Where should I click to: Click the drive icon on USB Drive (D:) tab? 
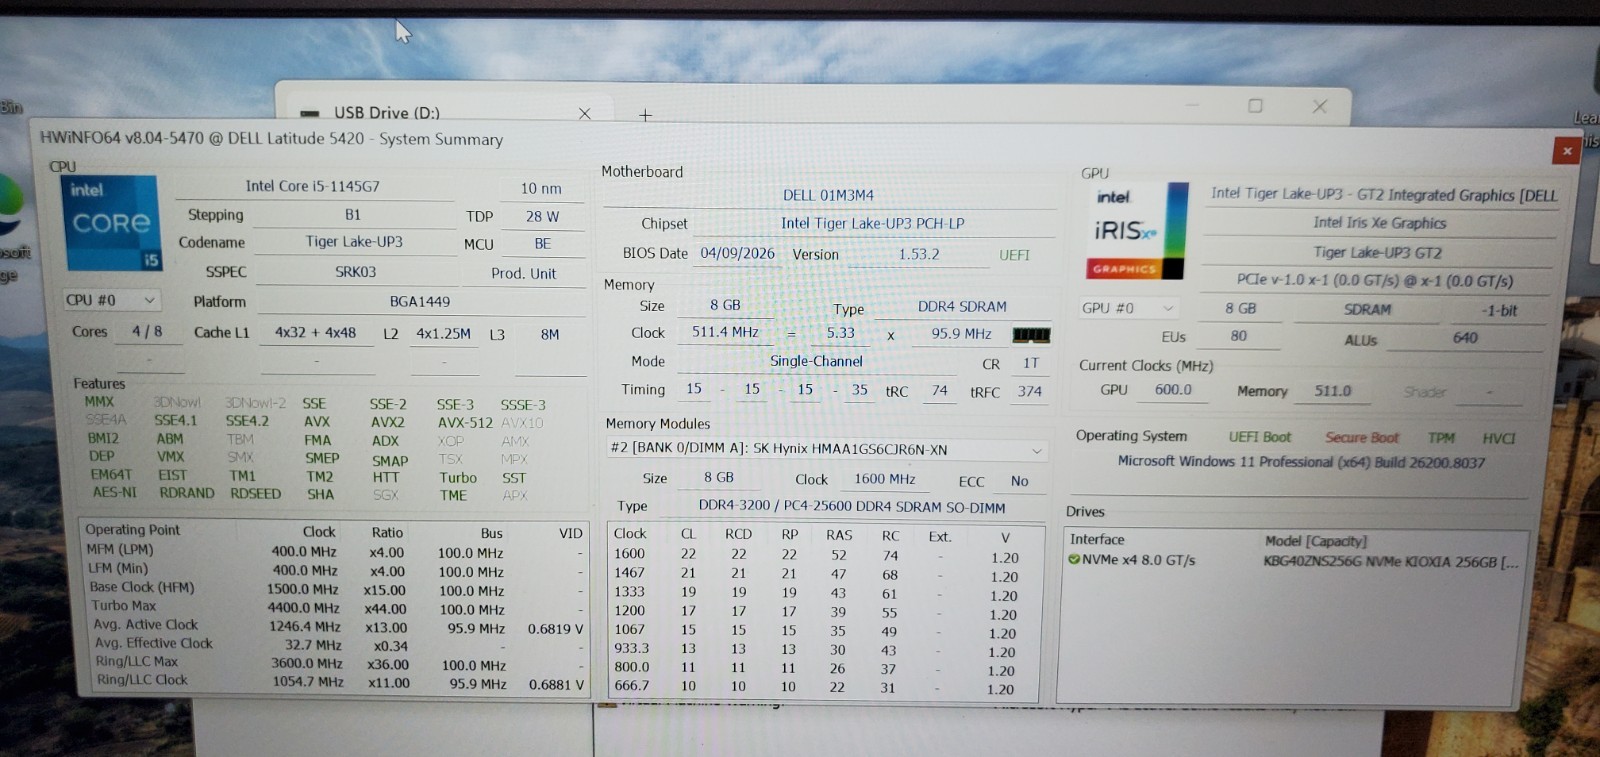coord(310,114)
